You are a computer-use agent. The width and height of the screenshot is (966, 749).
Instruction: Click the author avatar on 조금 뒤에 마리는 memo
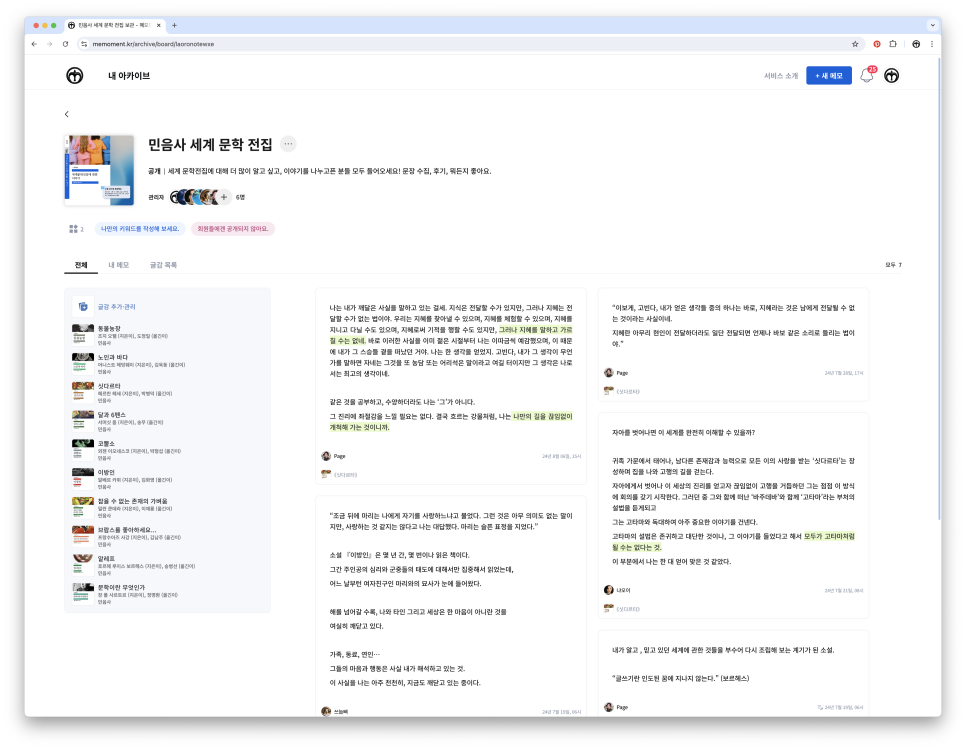point(326,711)
